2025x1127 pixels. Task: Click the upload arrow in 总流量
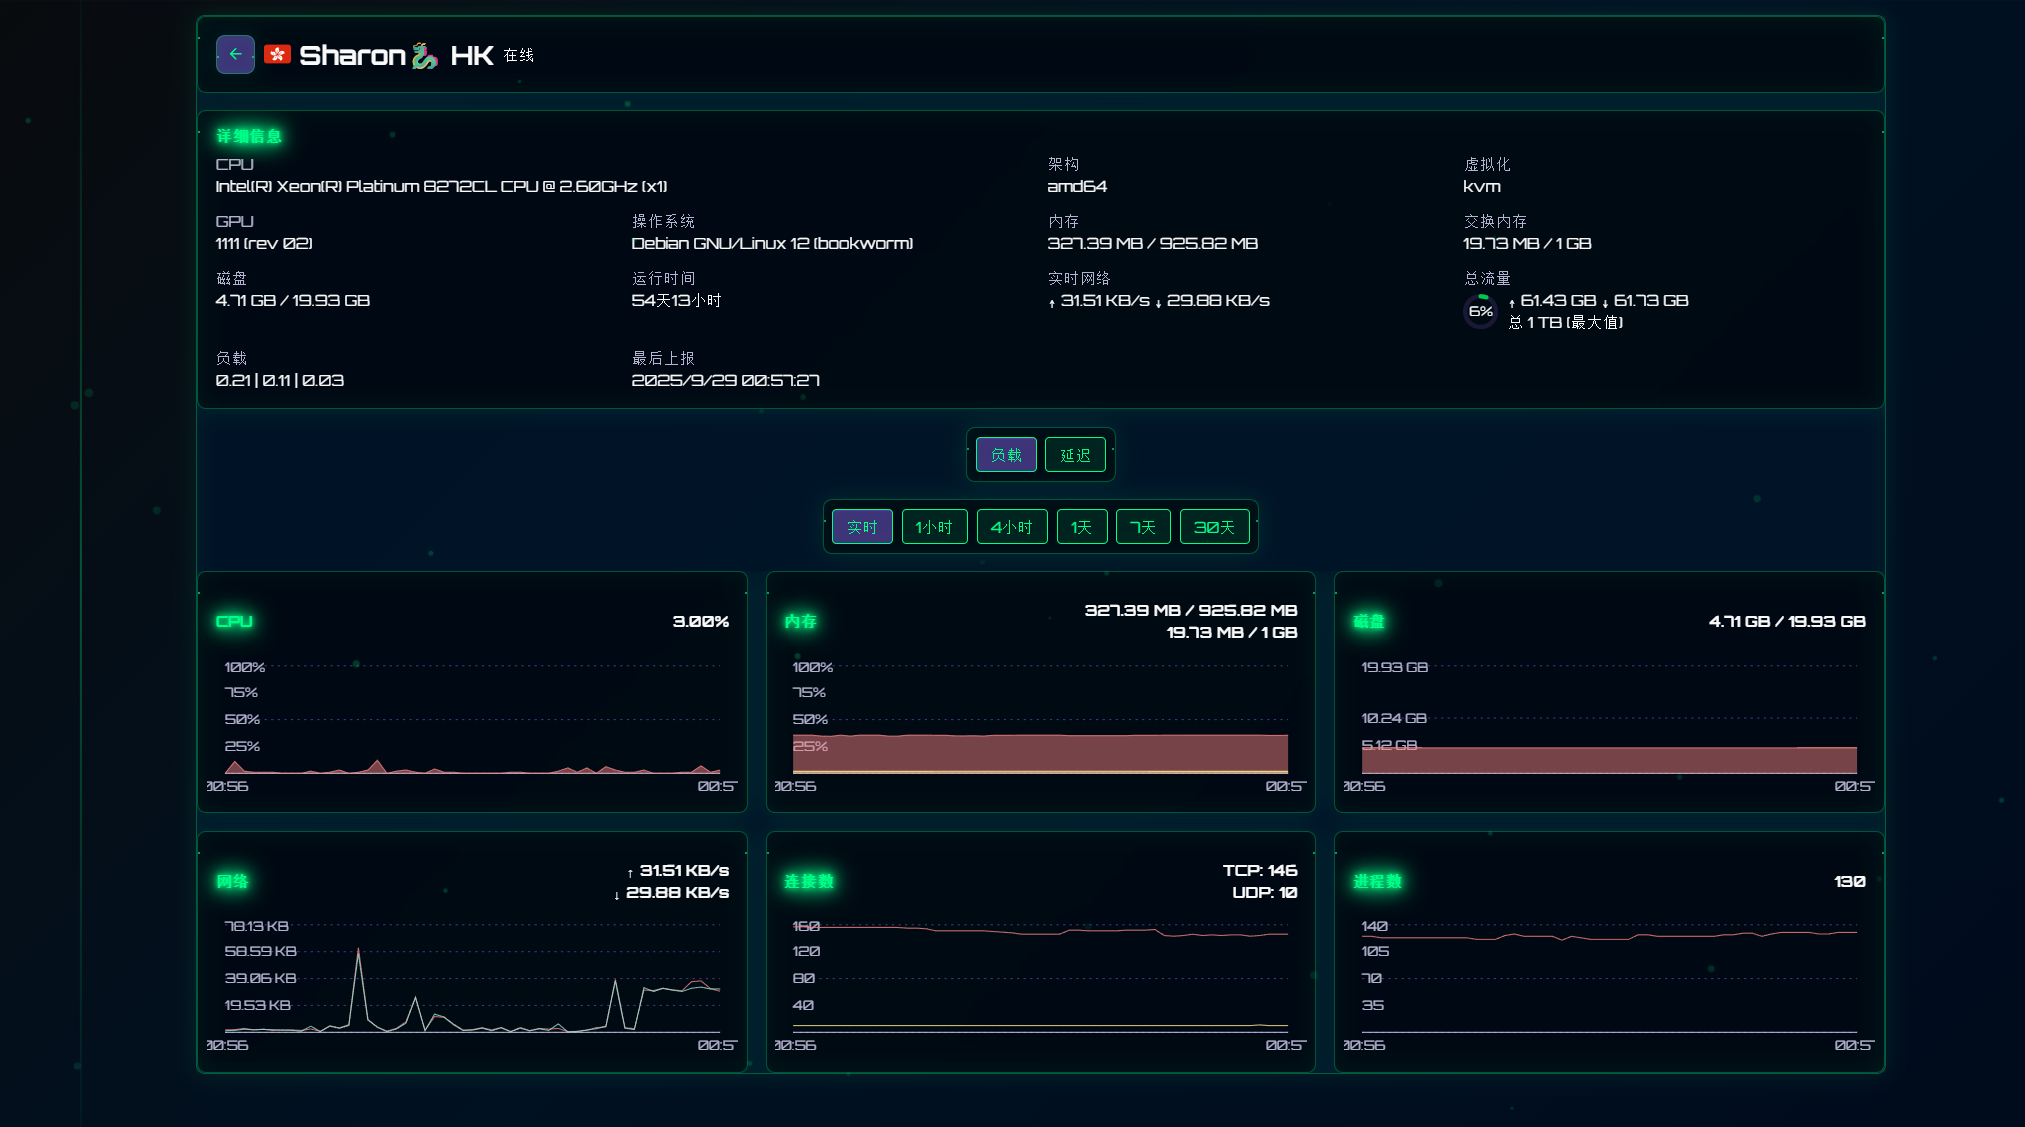pyautogui.click(x=1512, y=302)
